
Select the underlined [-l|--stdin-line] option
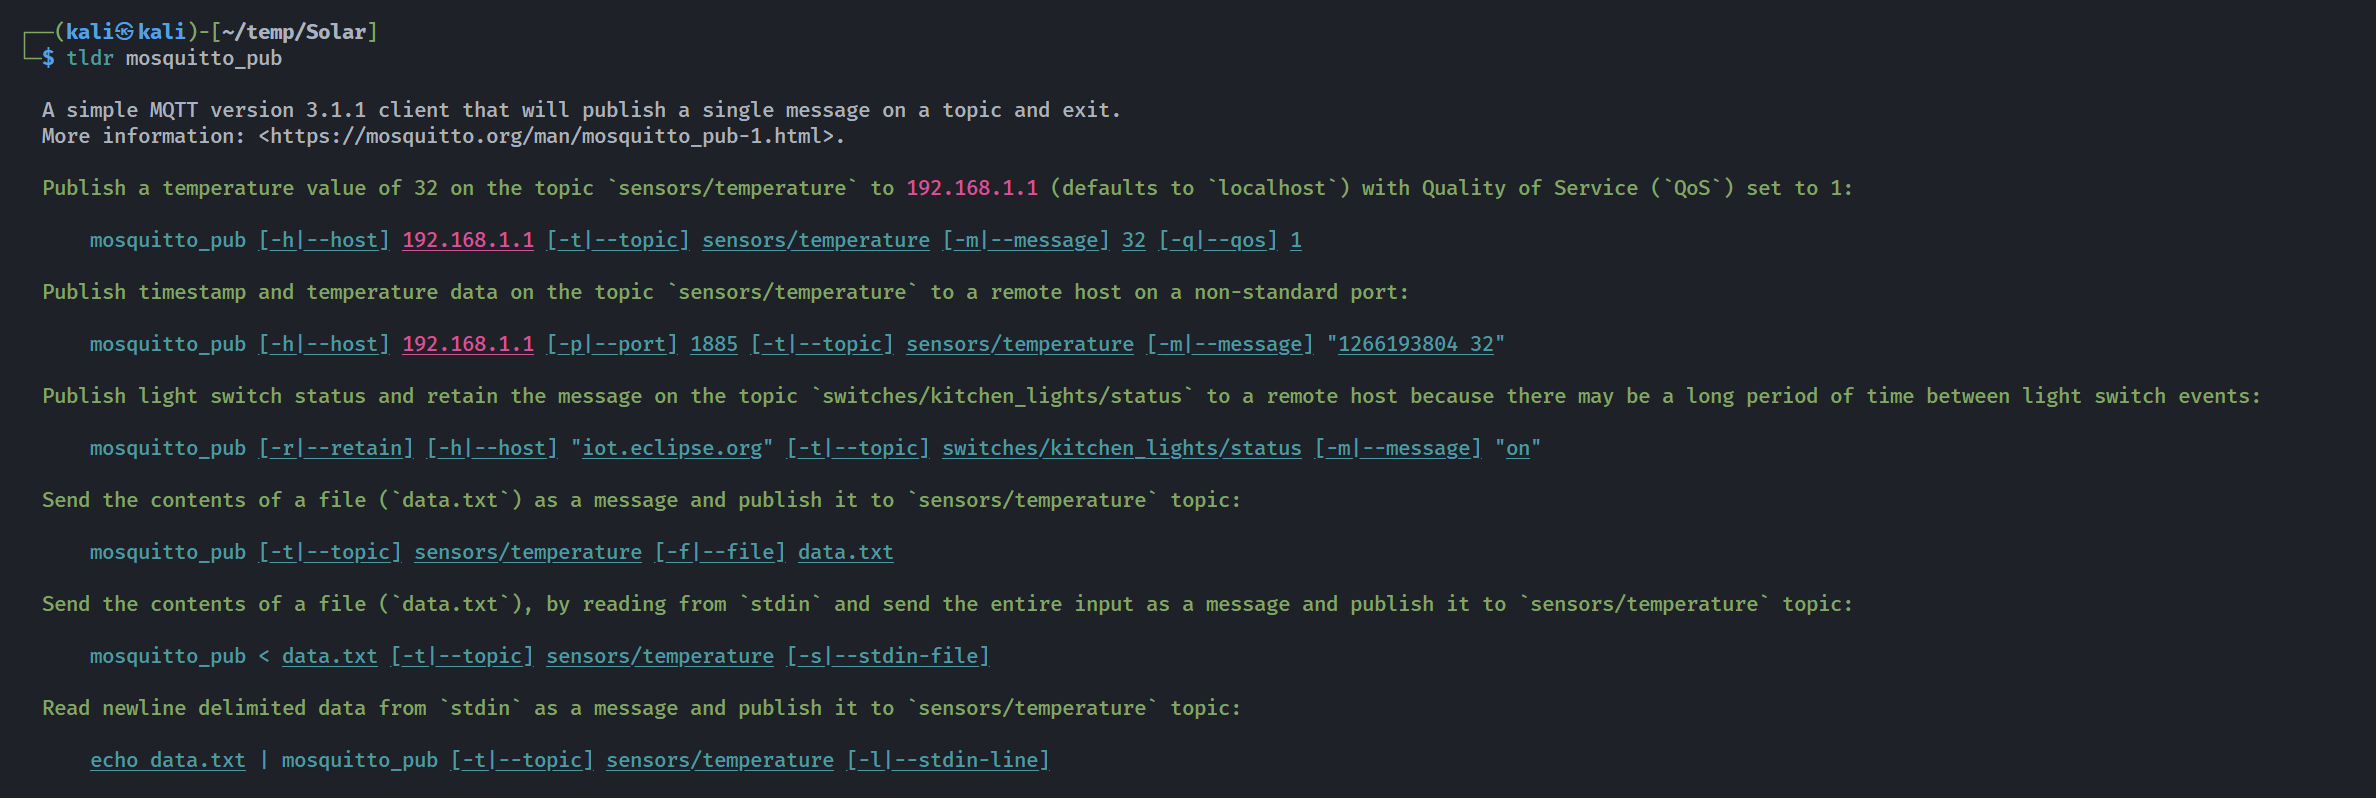[x=948, y=760]
